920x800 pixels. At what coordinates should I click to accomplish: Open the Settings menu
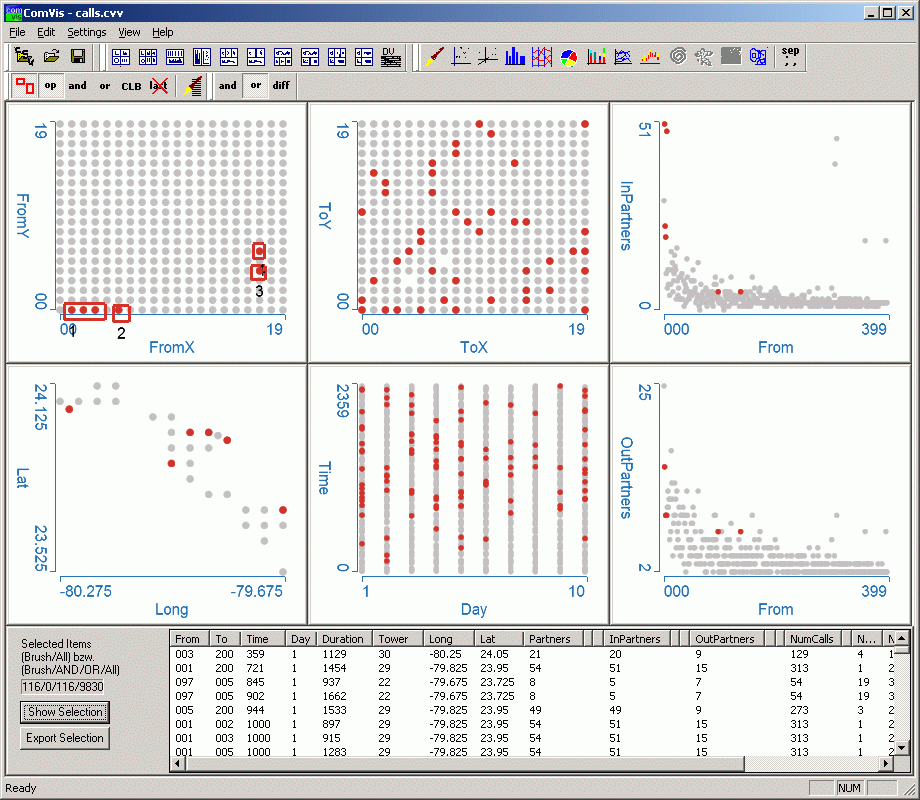(86, 32)
